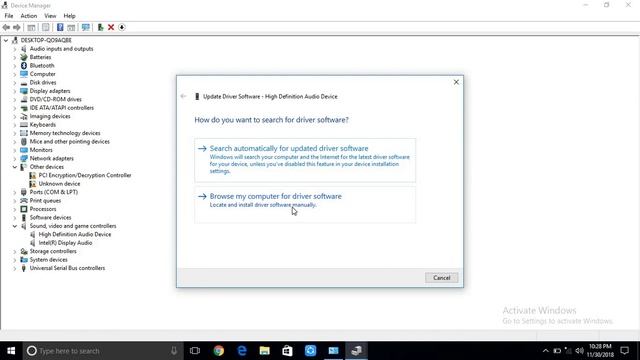
Task: Open File Explorer from the taskbar
Action: [x=264, y=351]
